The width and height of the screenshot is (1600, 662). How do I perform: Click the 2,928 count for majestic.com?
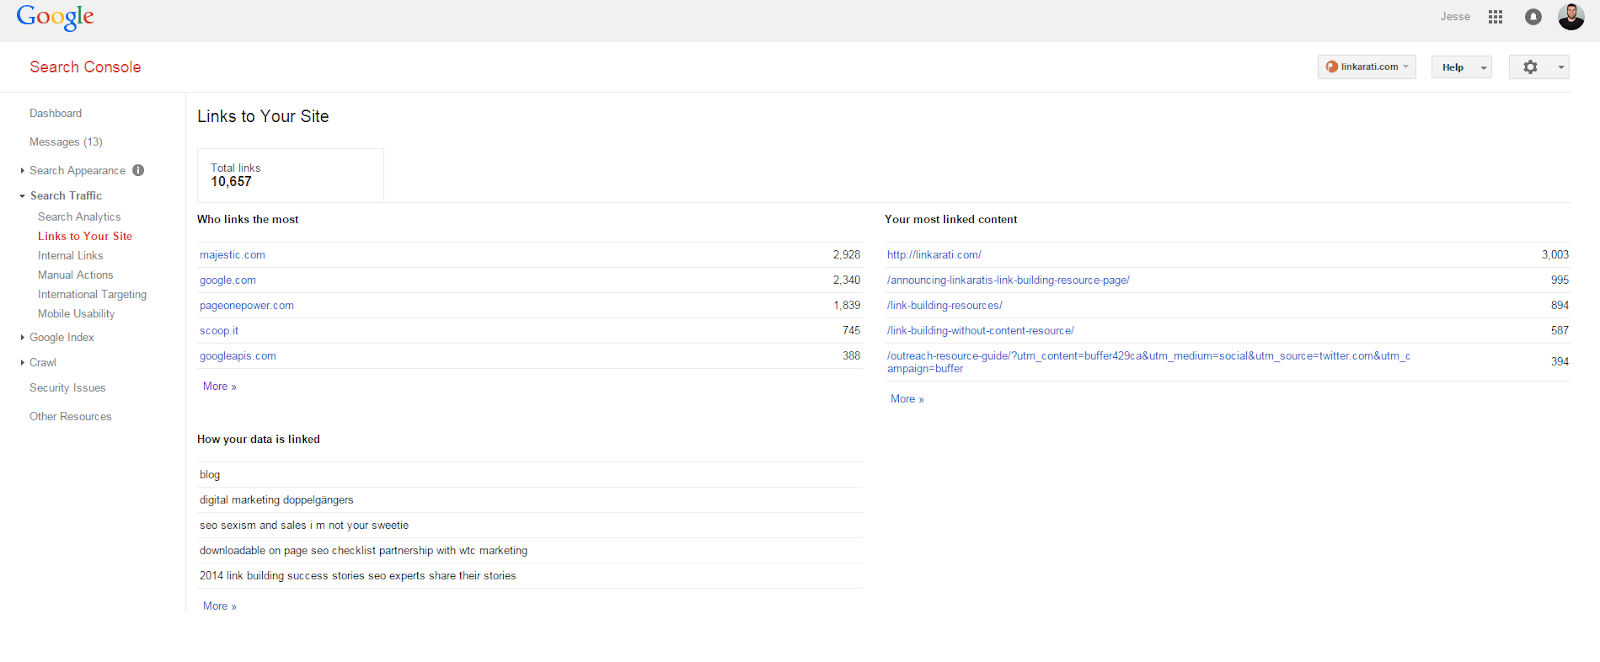(847, 255)
